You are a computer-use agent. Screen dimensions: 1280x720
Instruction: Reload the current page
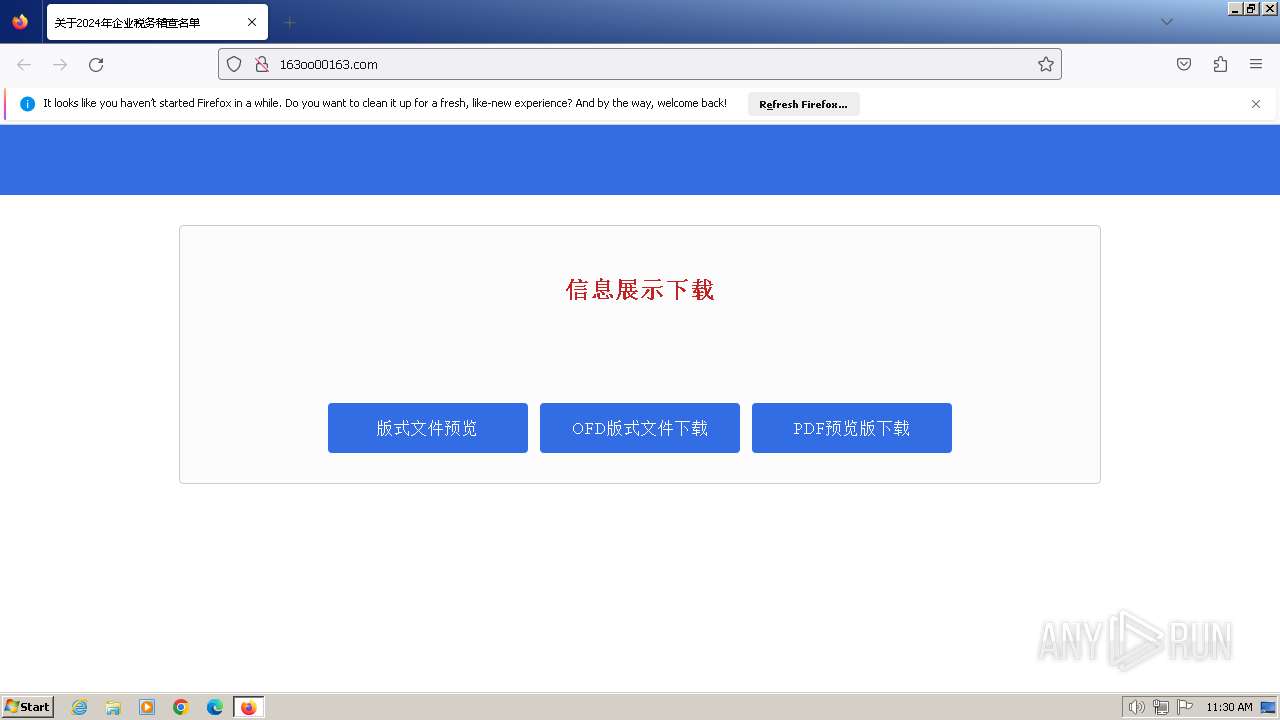pos(96,64)
